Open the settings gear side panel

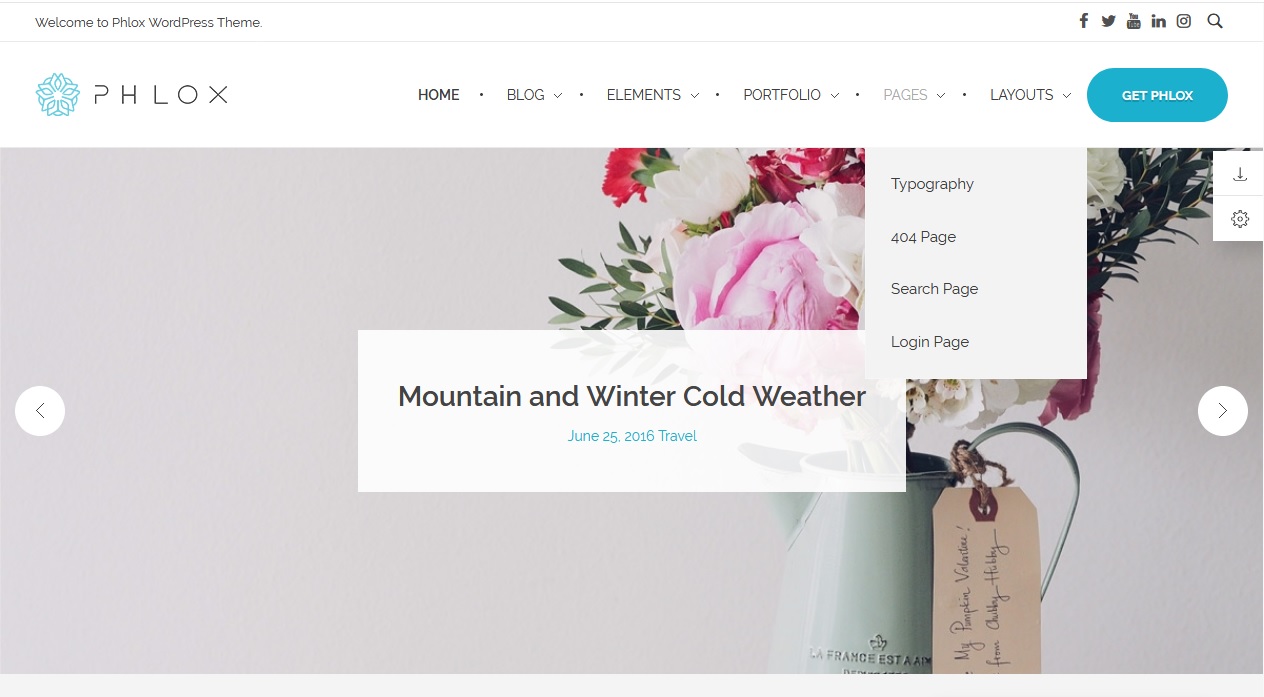[1240, 219]
